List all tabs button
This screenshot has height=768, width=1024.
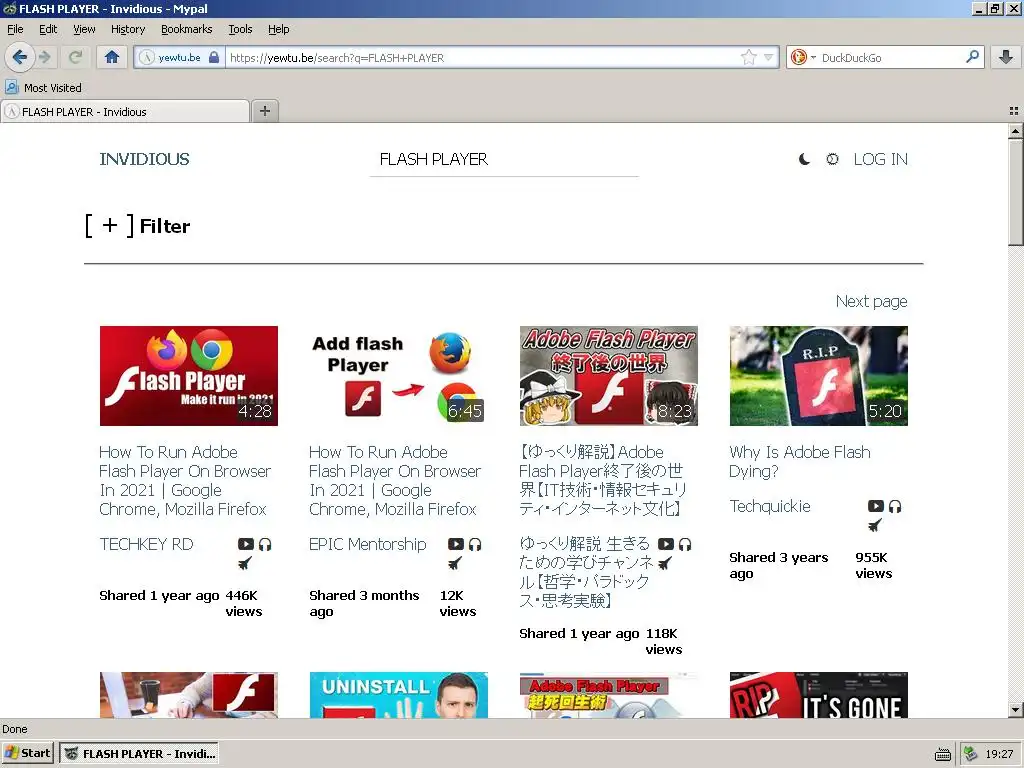[1014, 111]
